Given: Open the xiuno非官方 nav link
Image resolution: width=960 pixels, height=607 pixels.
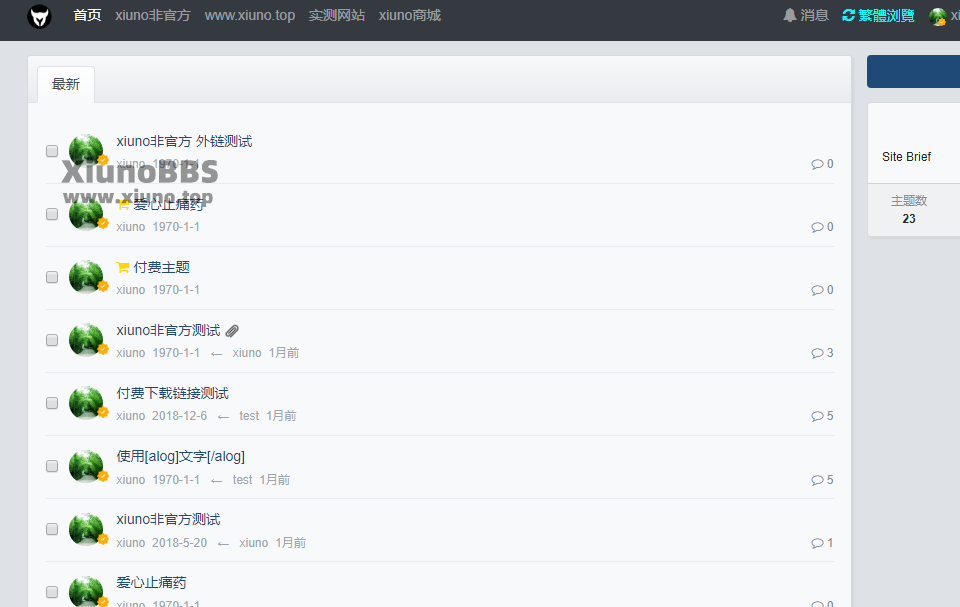Looking at the screenshot, I should pyautogui.click(x=152, y=15).
